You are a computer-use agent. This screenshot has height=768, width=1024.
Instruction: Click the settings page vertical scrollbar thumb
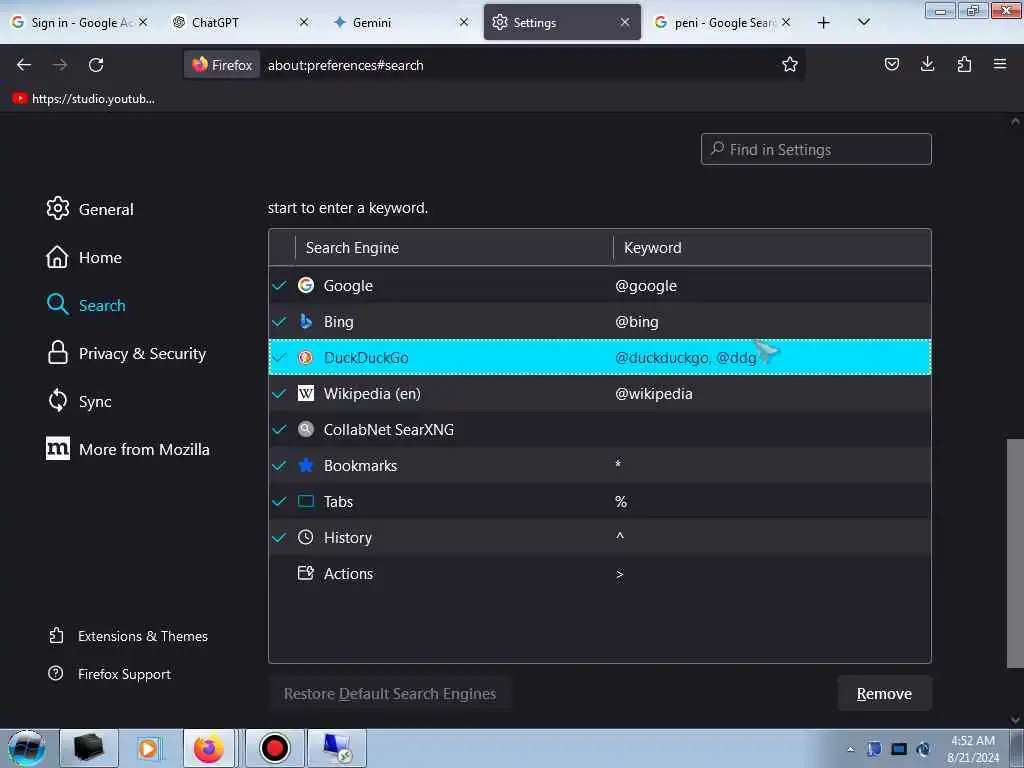click(1015, 554)
